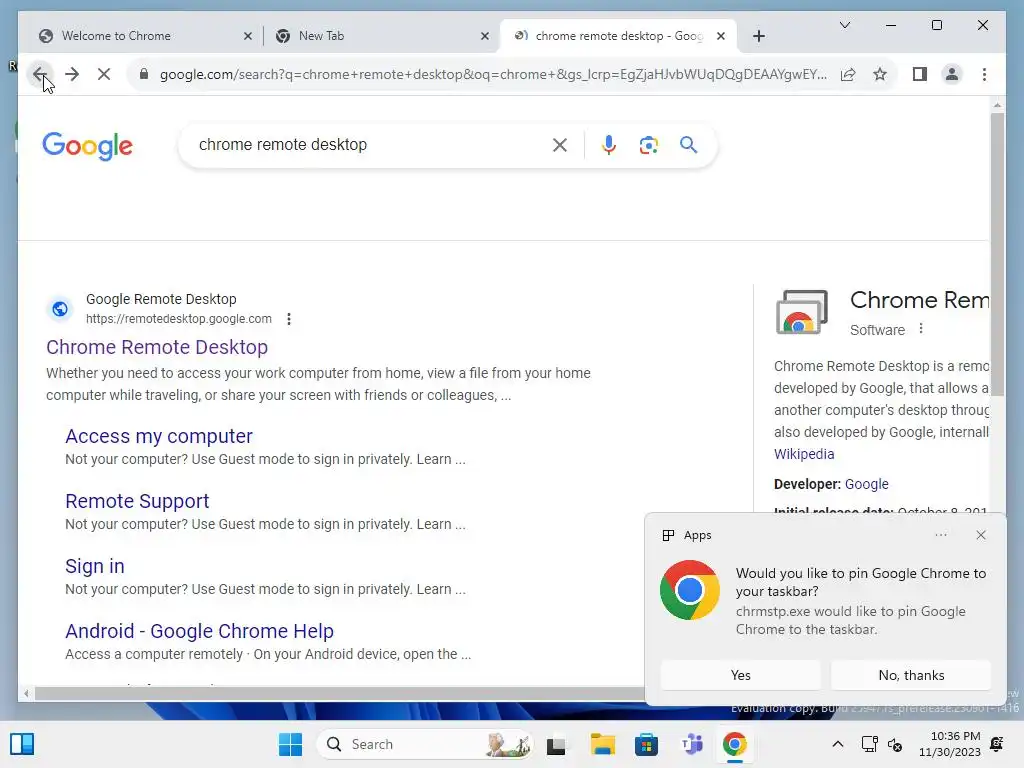1024x768 pixels.
Task: Open the Remote Support link
Action: coord(137,501)
